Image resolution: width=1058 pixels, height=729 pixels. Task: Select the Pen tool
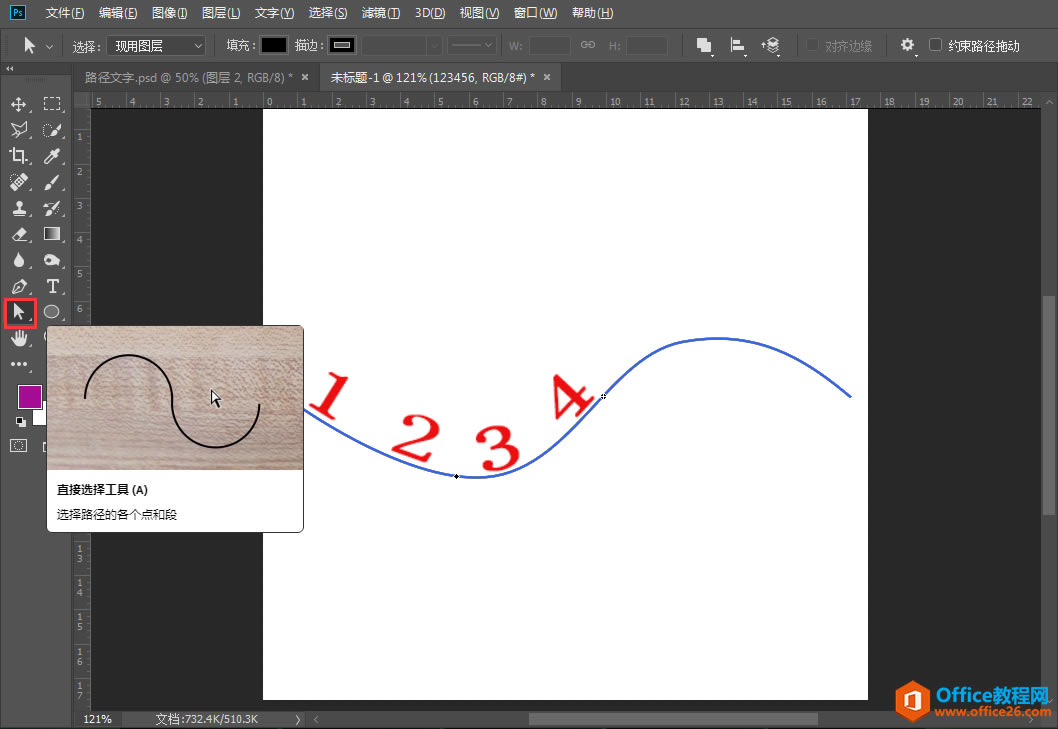pos(19,286)
